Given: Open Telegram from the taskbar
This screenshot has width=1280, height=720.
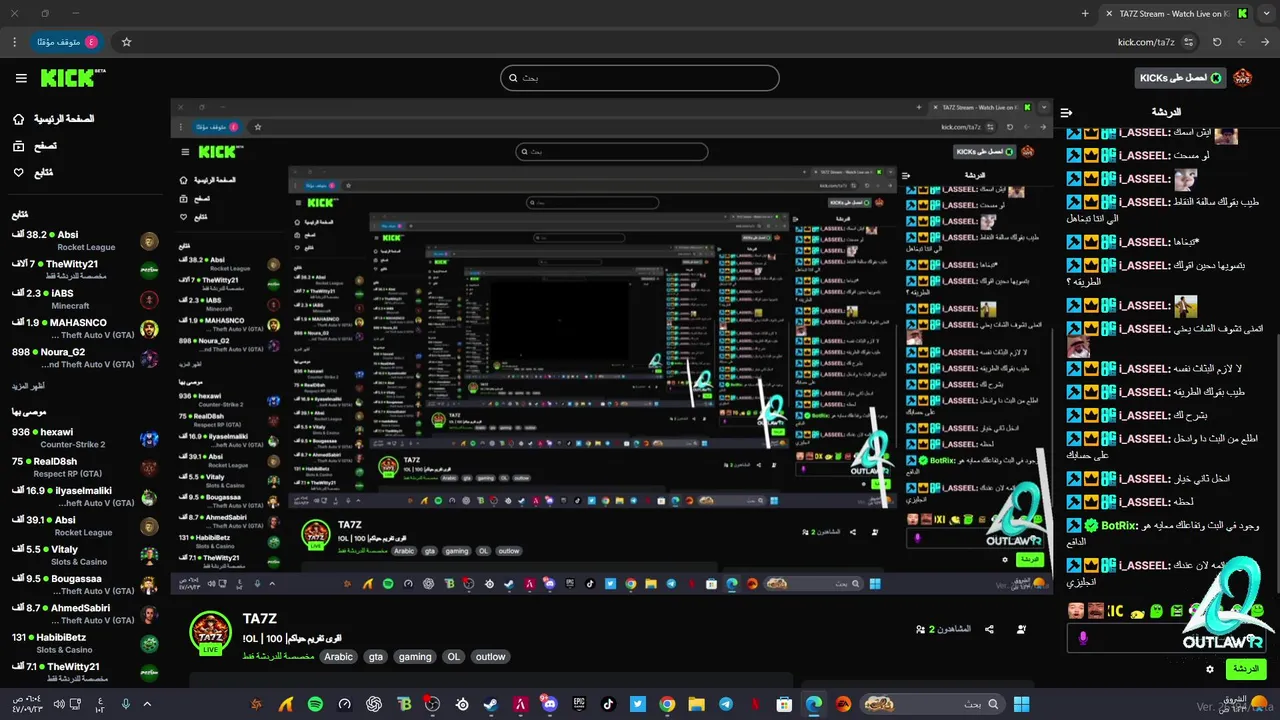Looking at the screenshot, I should coord(726,704).
